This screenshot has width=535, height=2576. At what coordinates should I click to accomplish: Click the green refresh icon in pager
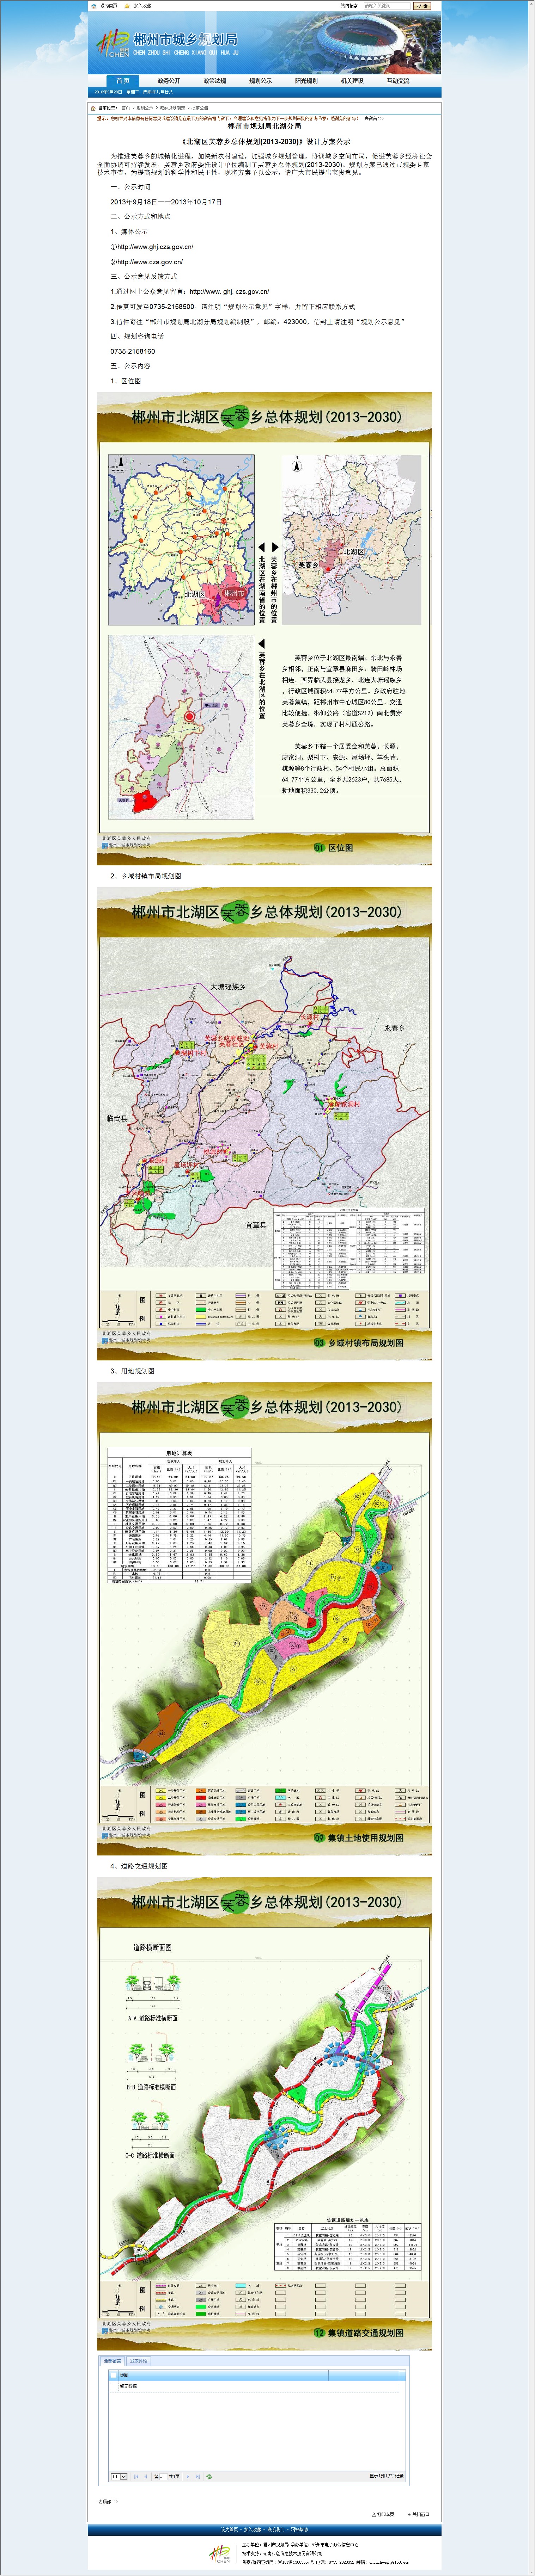click(x=209, y=2477)
